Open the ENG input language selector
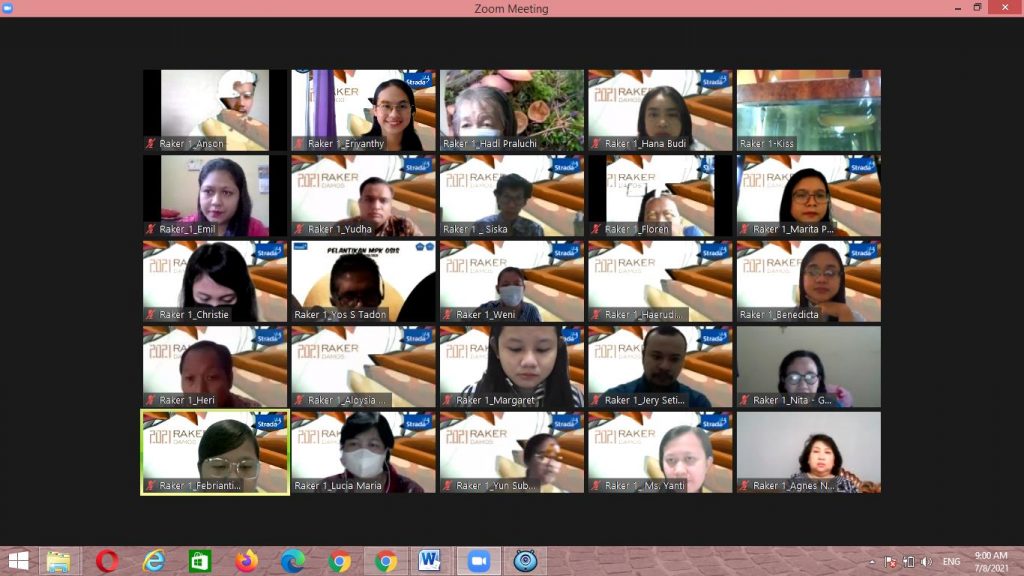1024x576 pixels. point(951,562)
